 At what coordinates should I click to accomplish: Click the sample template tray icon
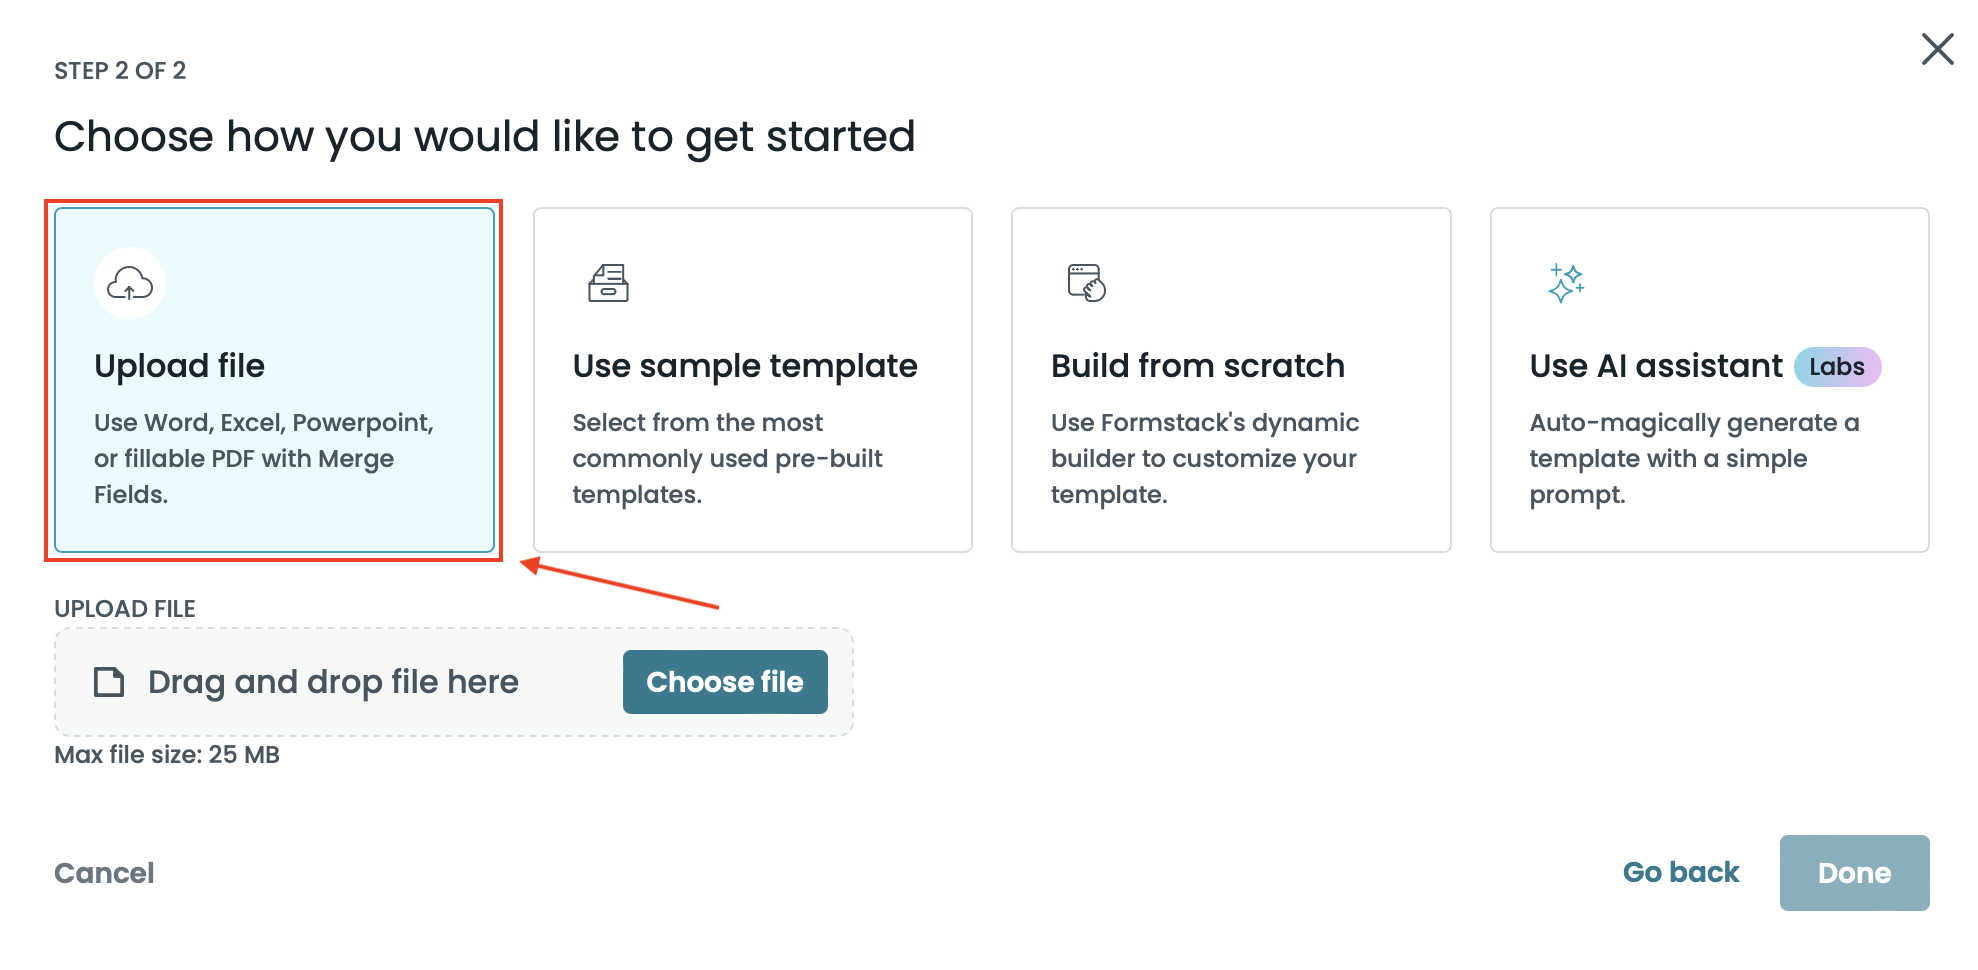pyautogui.click(x=608, y=283)
